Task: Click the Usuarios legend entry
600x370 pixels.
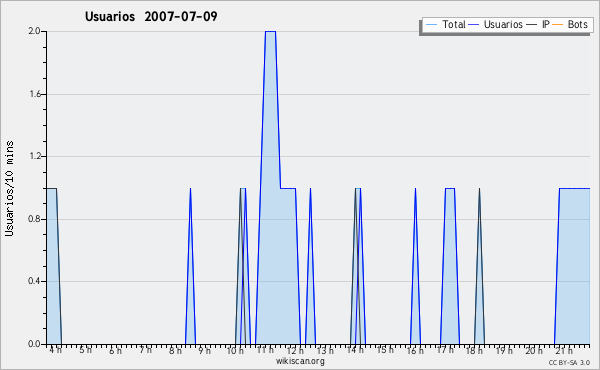Action: tap(496, 24)
